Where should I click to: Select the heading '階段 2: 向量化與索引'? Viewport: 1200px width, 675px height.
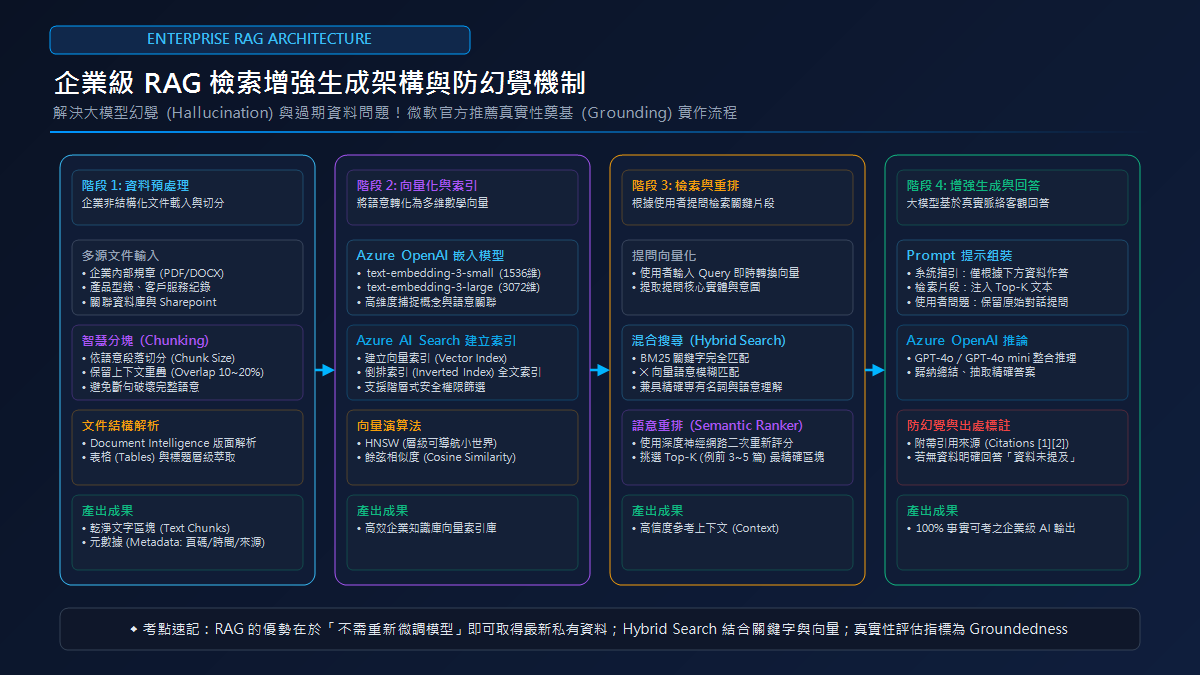tap(417, 185)
